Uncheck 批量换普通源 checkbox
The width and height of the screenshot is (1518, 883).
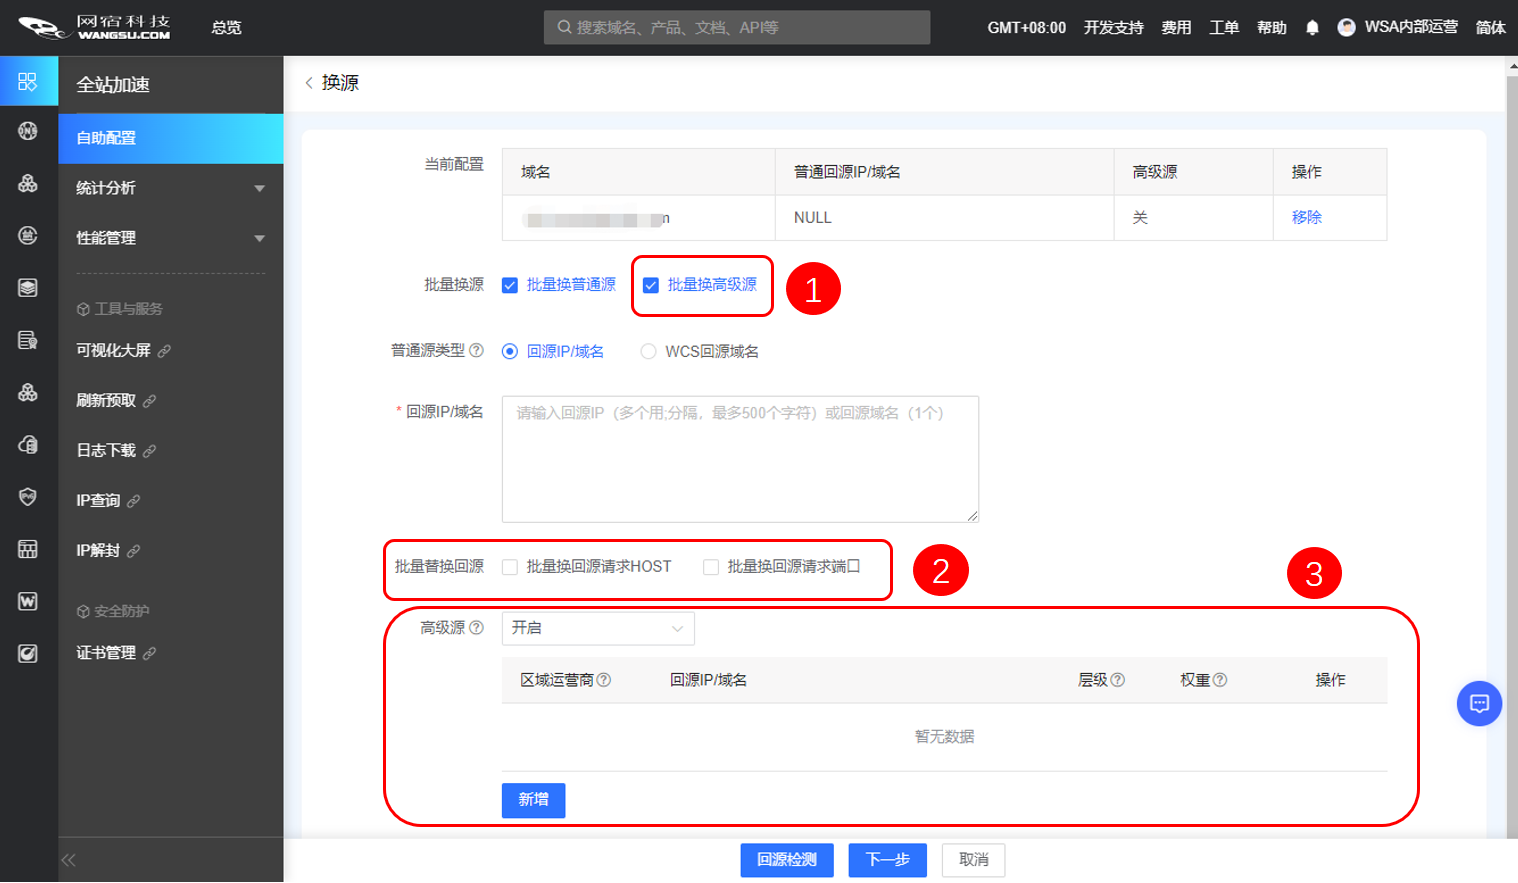[510, 286]
